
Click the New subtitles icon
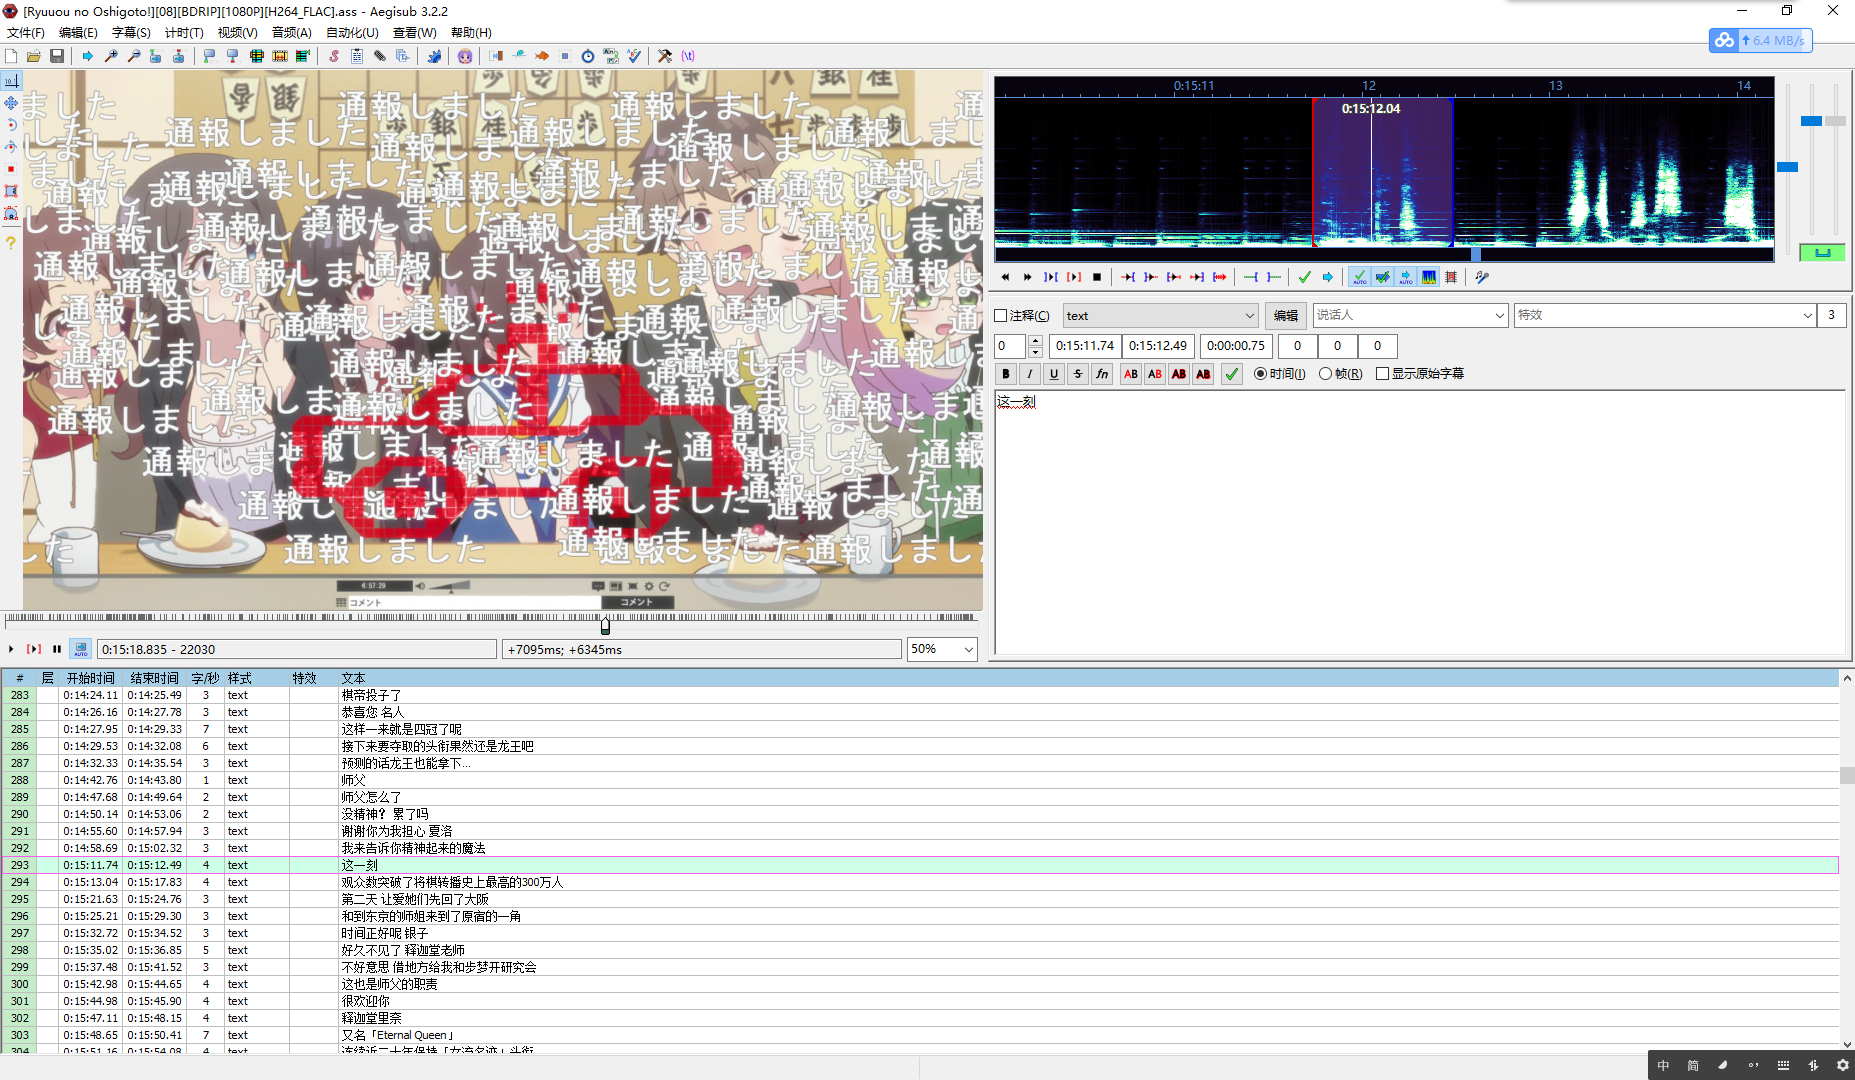(x=11, y=56)
